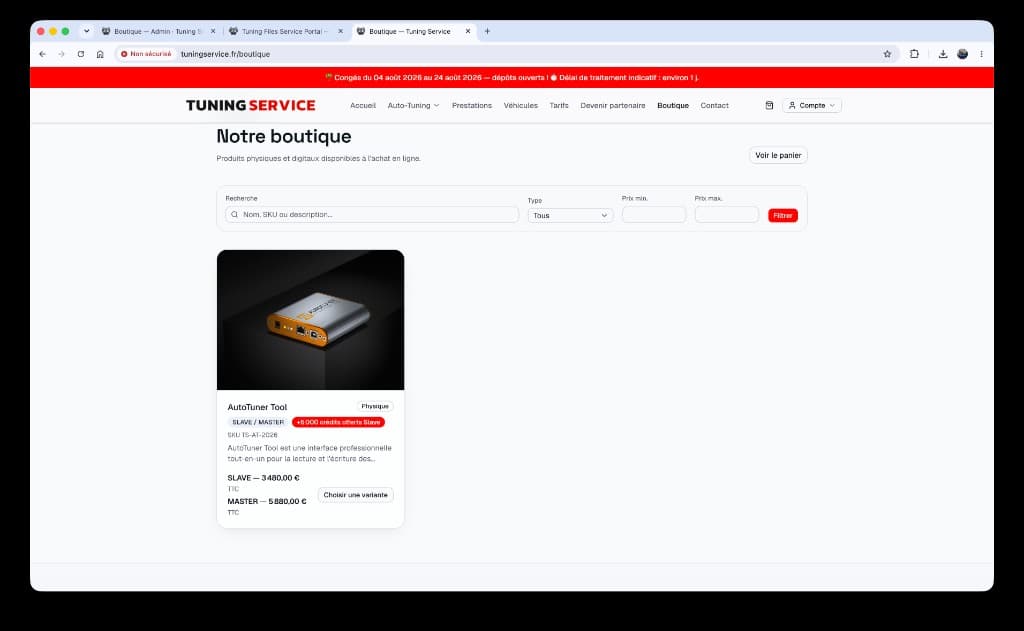This screenshot has width=1024, height=631.
Task: Click the red Filtrer button
Action: click(x=782, y=215)
